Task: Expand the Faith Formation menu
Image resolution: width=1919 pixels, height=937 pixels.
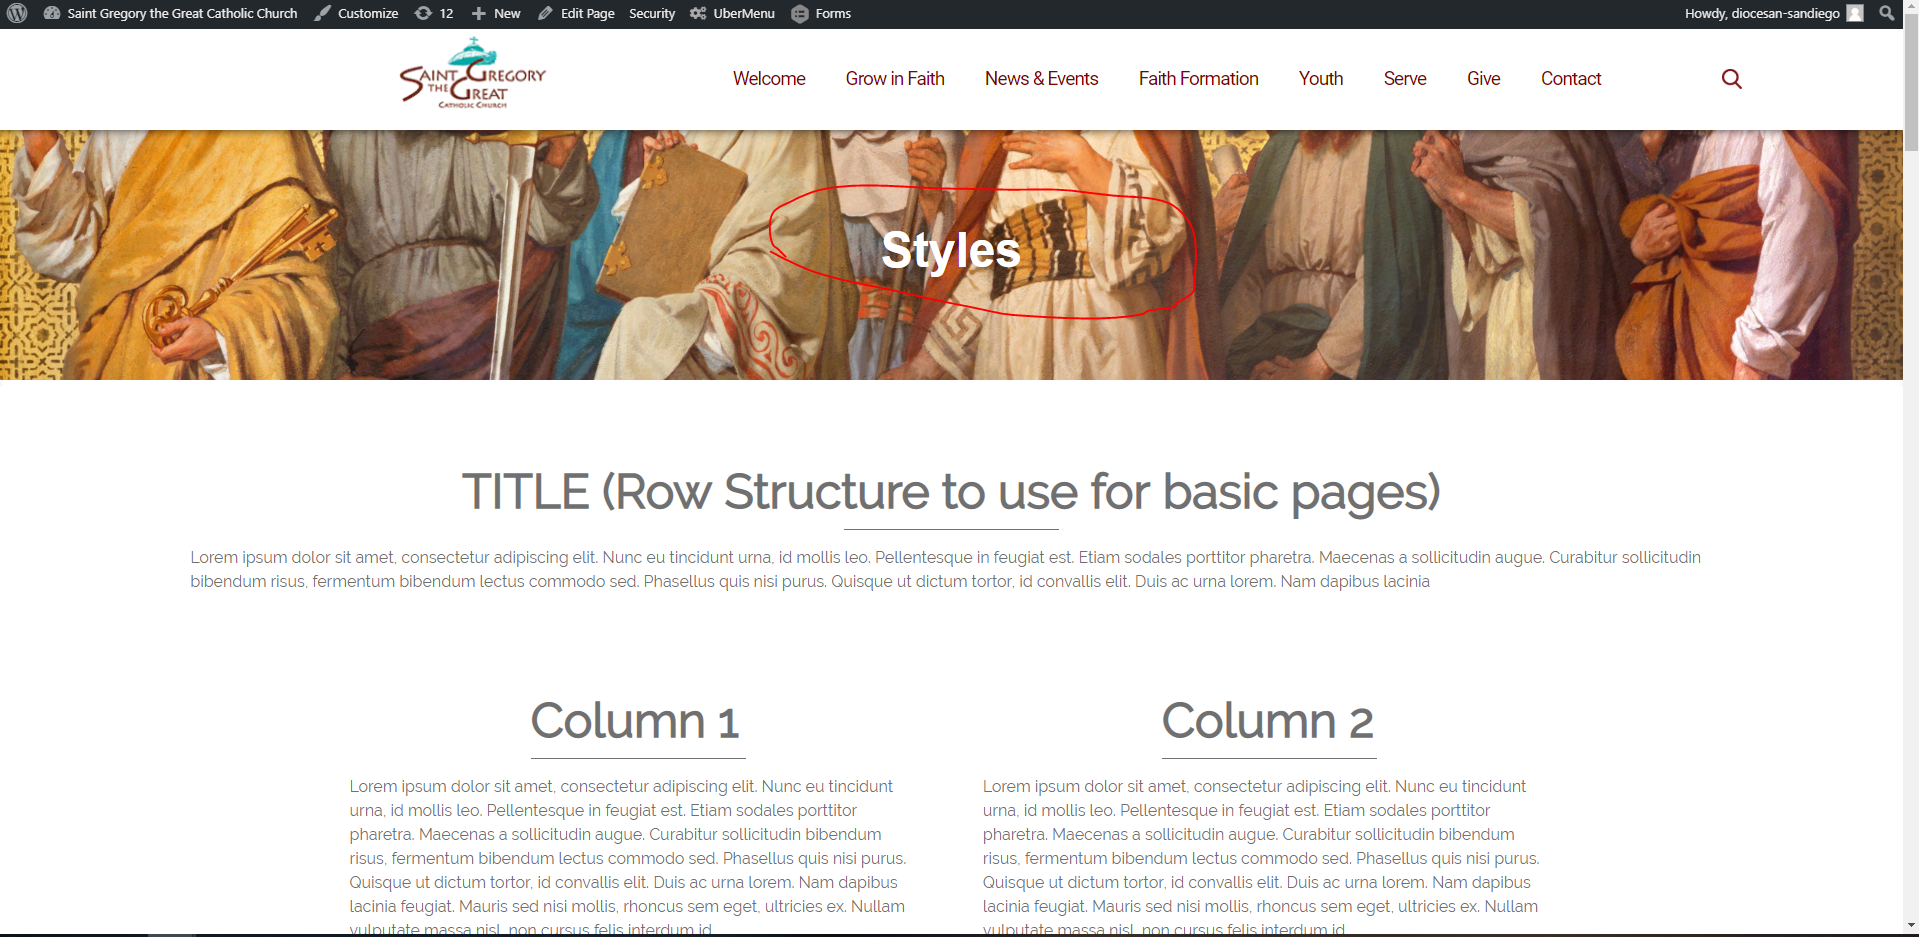Action: [x=1198, y=79]
